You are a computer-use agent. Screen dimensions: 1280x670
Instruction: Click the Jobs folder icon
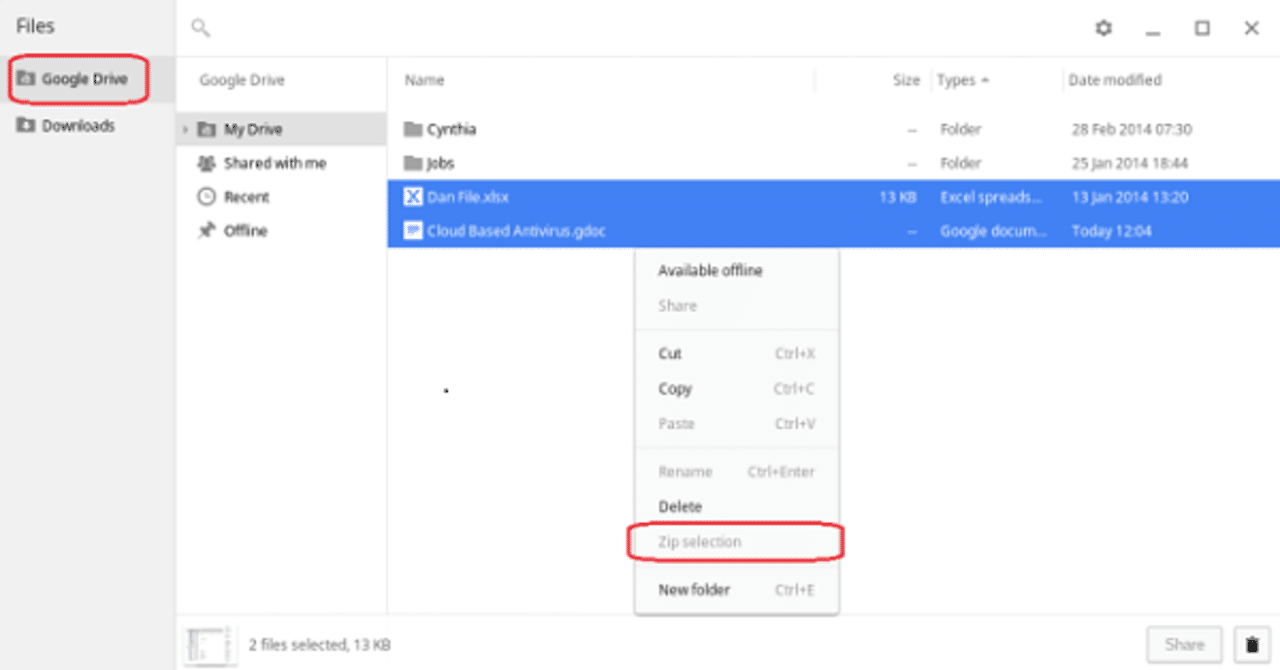click(x=413, y=163)
